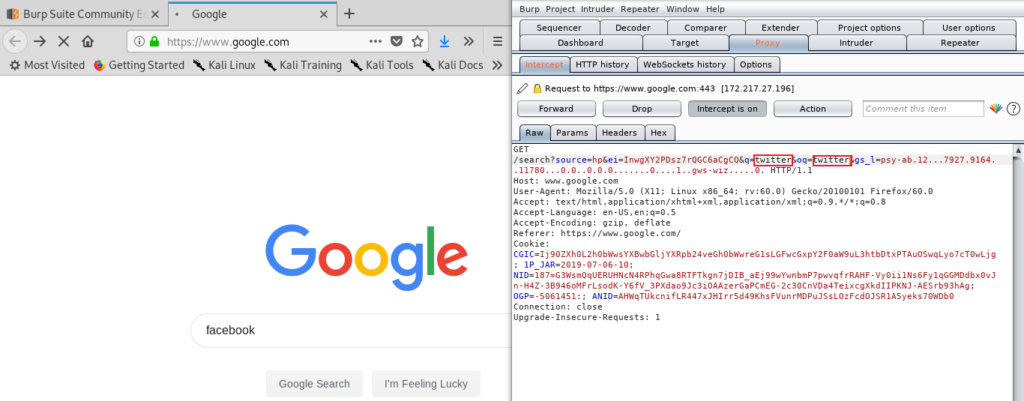Switch to the Decoder tab

[x=633, y=27]
